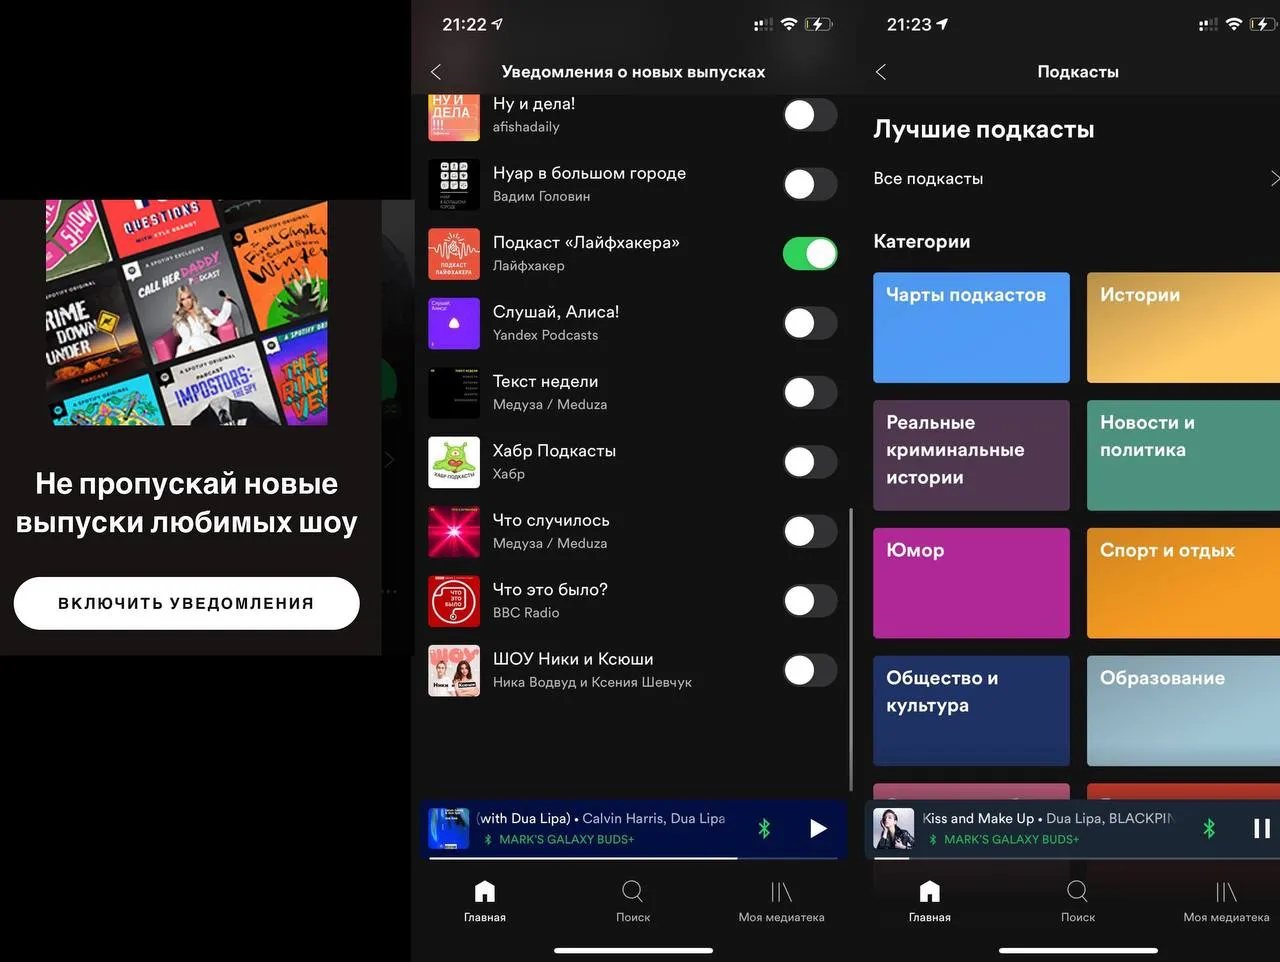Image resolution: width=1280 pixels, height=962 pixels.
Task: Tap Хабр Подкасты cover art
Action: [x=454, y=462]
